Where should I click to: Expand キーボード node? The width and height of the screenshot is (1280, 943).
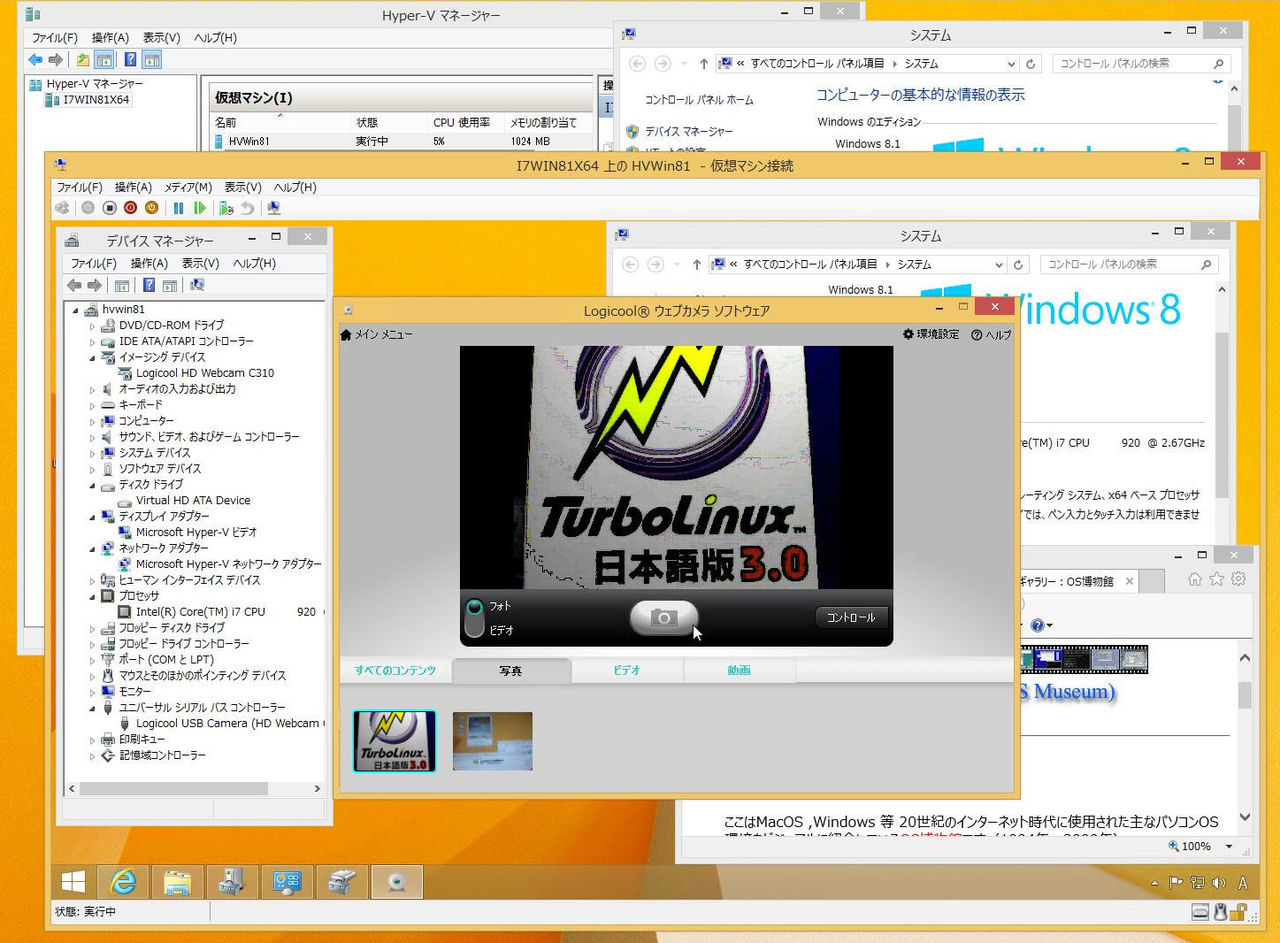click(93, 405)
